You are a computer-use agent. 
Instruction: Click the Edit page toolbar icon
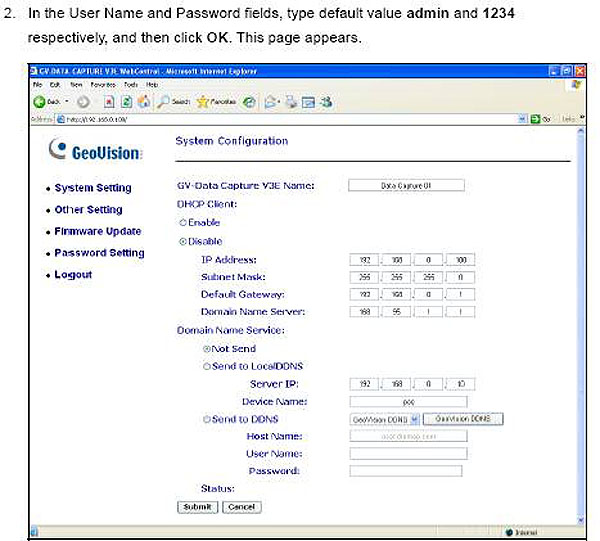point(308,102)
